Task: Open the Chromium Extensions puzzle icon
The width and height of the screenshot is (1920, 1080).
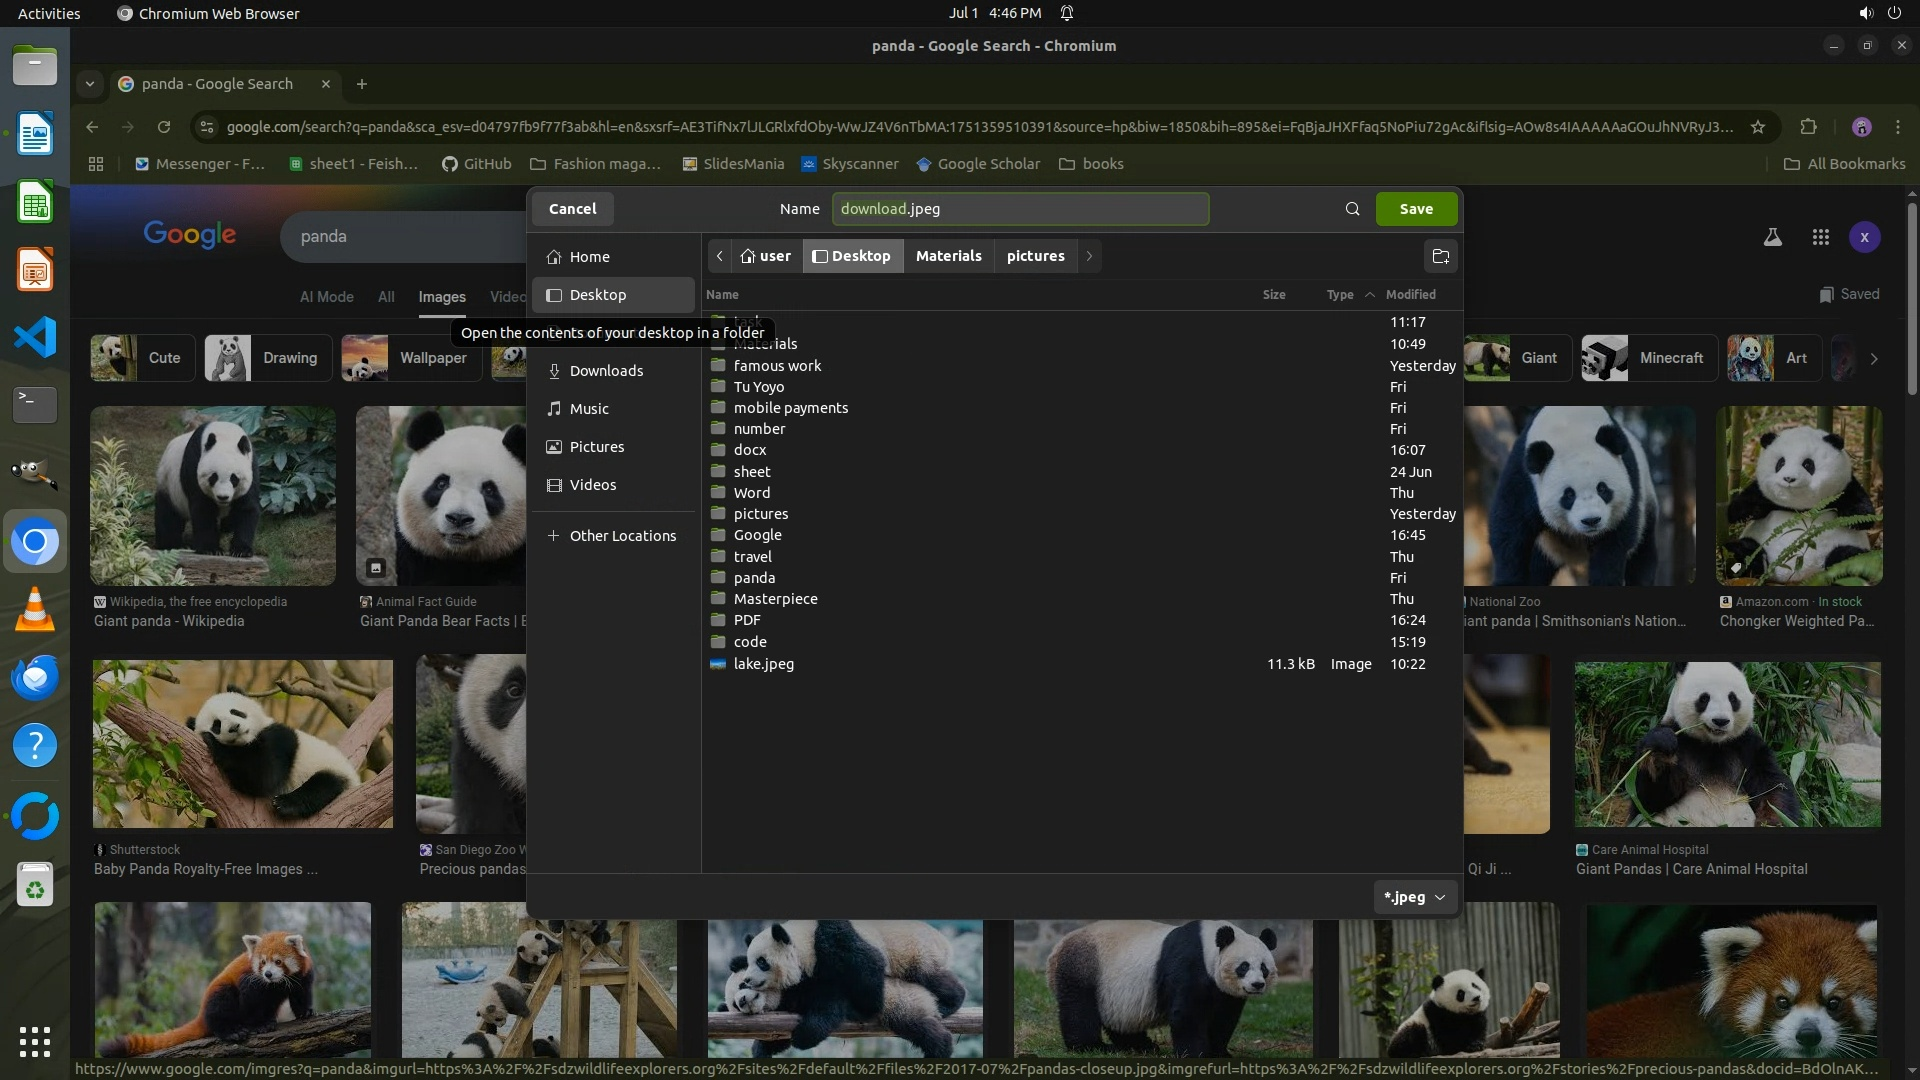Action: click(x=1808, y=127)
